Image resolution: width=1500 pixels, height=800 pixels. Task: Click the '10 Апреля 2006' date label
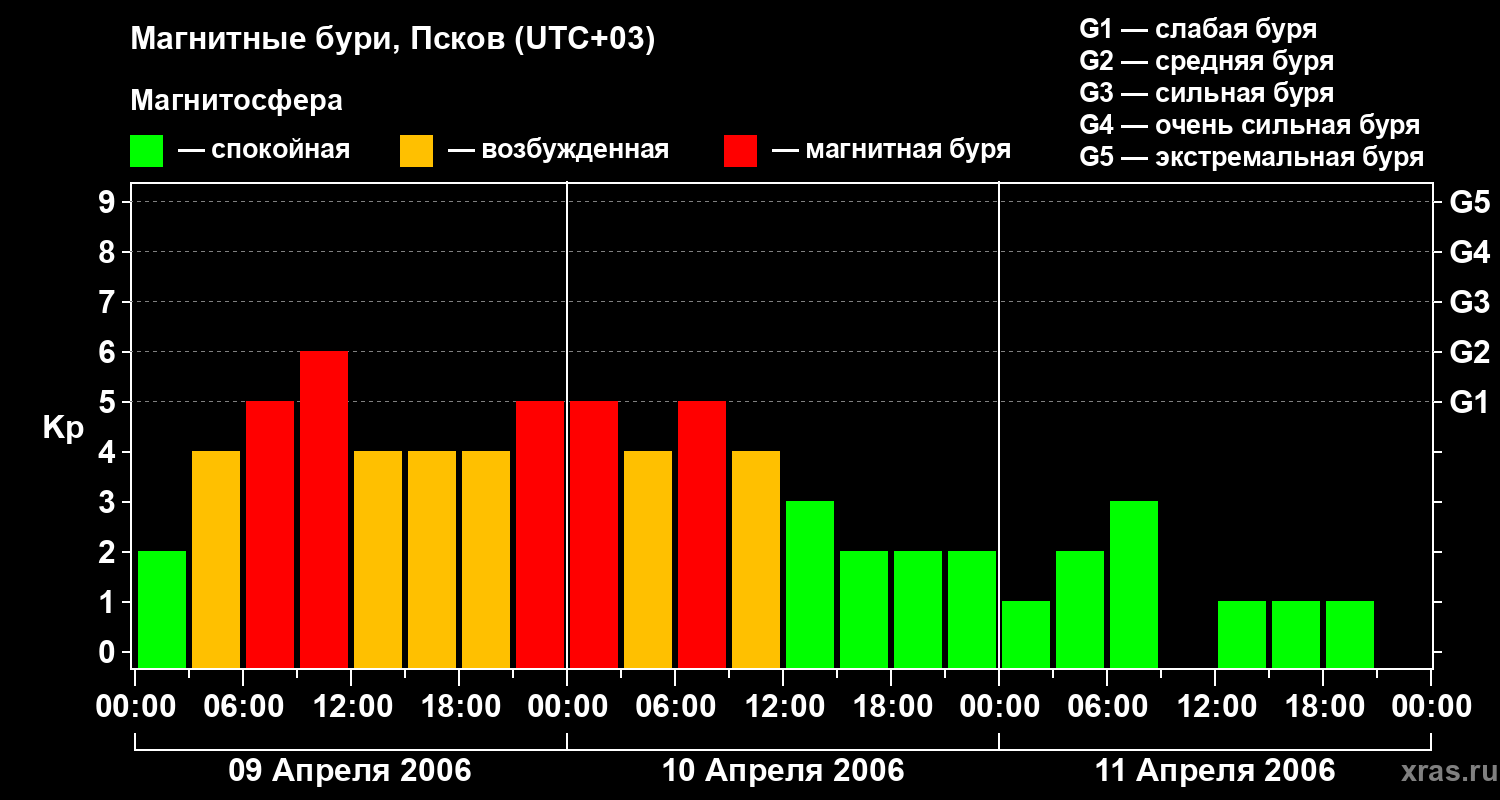(783, 770)
